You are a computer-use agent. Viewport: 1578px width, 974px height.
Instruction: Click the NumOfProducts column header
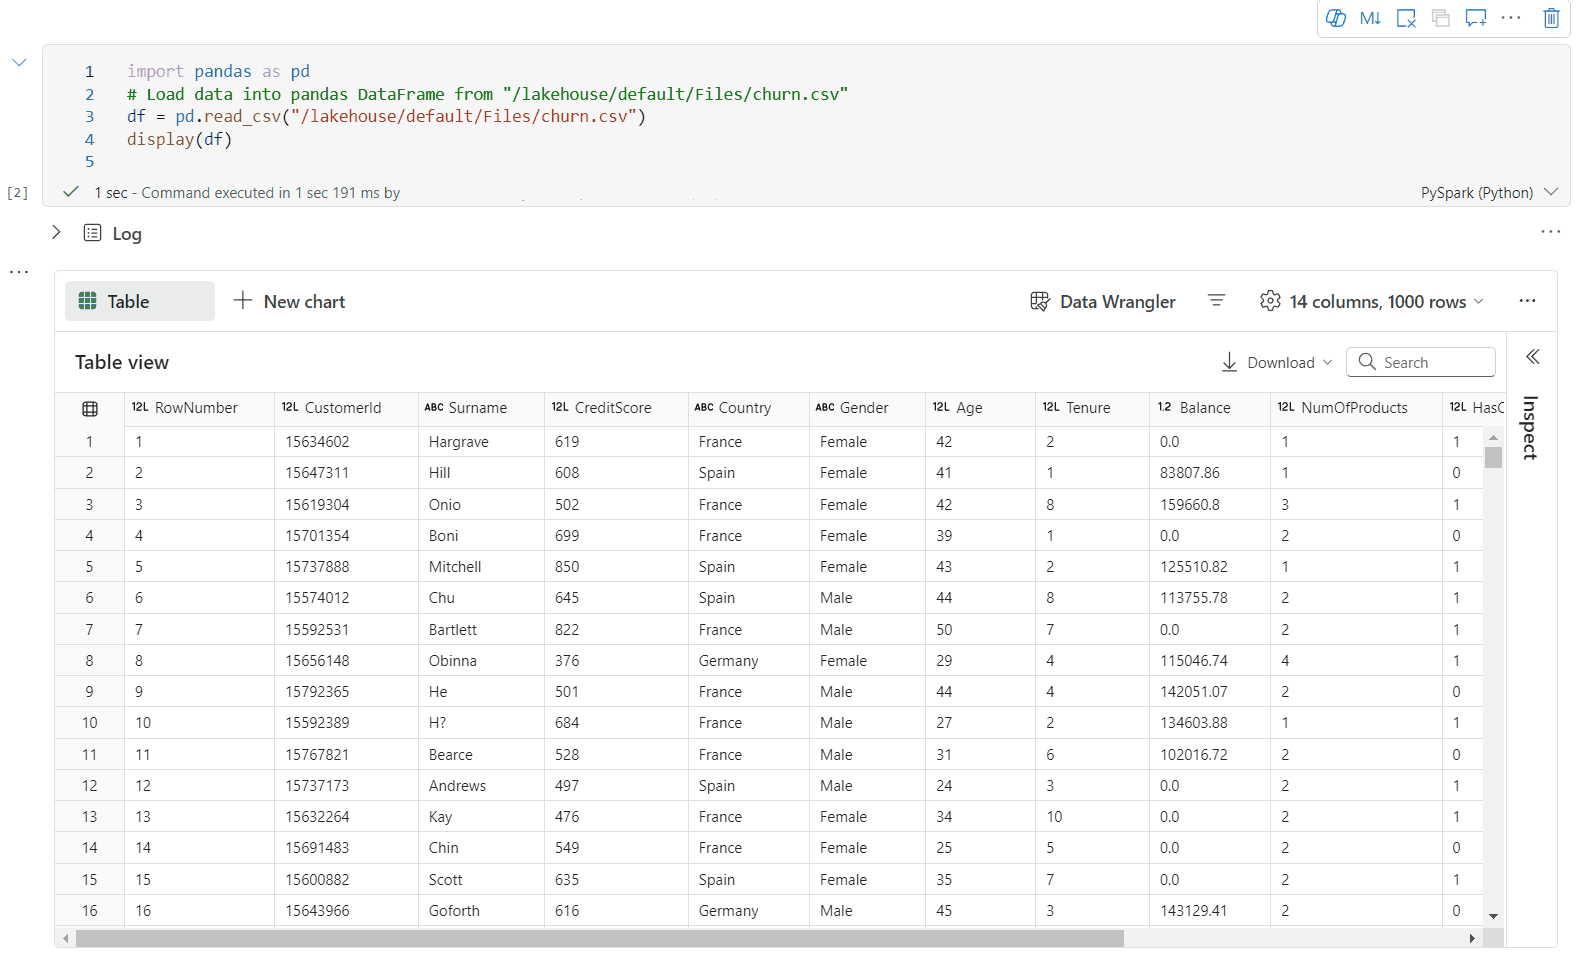[x=1356, y=408]
